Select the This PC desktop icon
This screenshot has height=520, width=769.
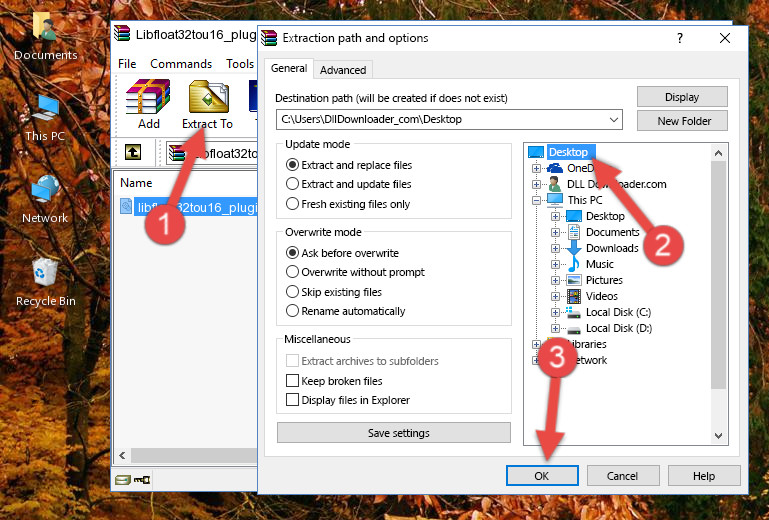[45, 118]
